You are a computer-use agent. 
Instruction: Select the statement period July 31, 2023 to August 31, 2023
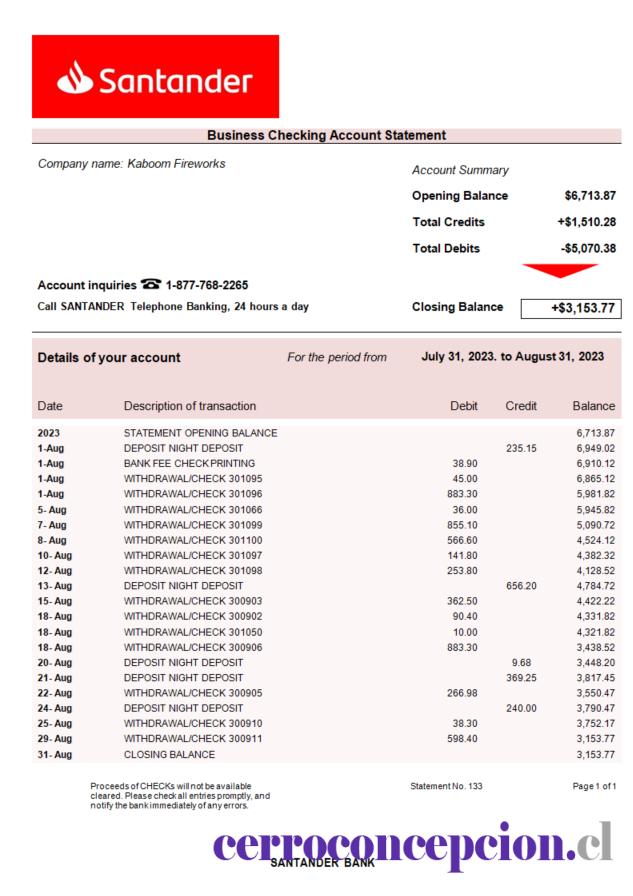tap(512, 357)
